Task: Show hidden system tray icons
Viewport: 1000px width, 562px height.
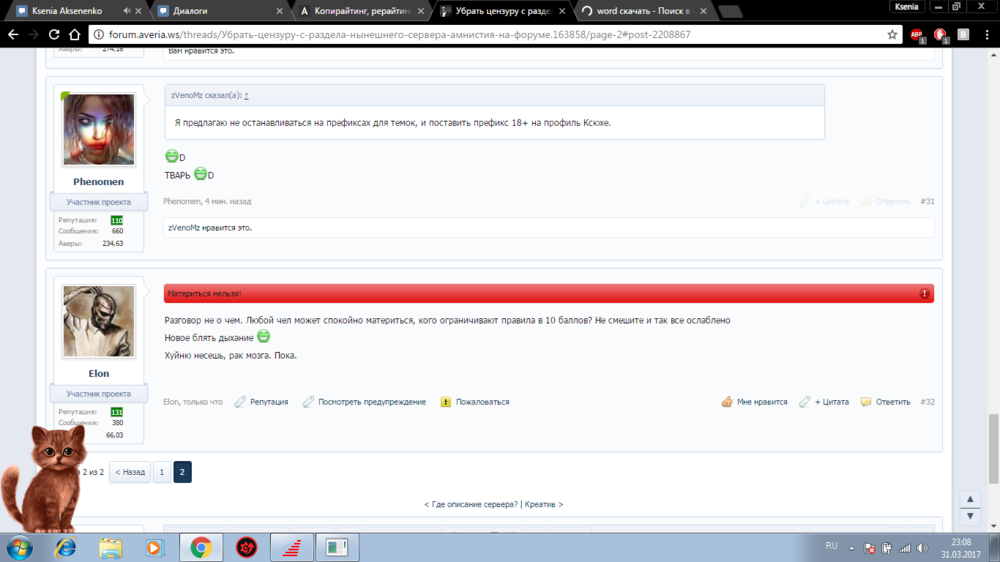Action: 851,547
